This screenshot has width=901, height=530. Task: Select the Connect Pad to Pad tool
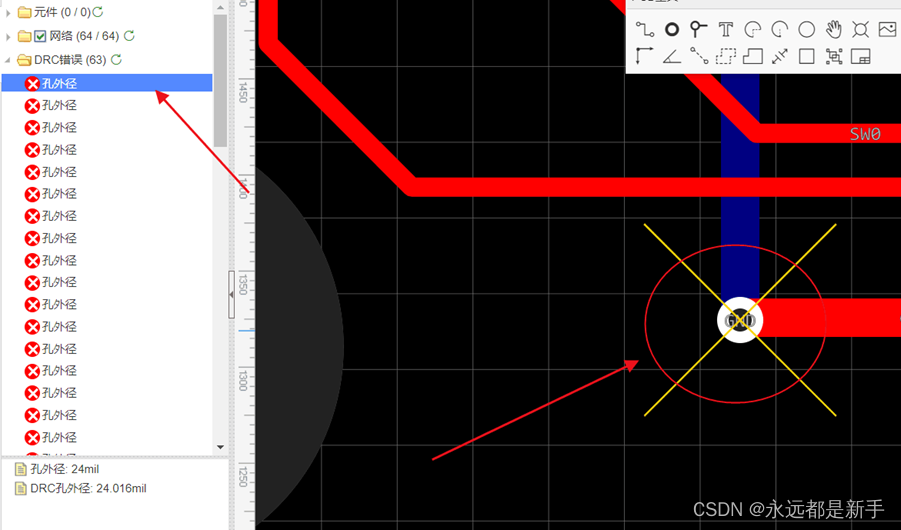[x=699, y=56]
